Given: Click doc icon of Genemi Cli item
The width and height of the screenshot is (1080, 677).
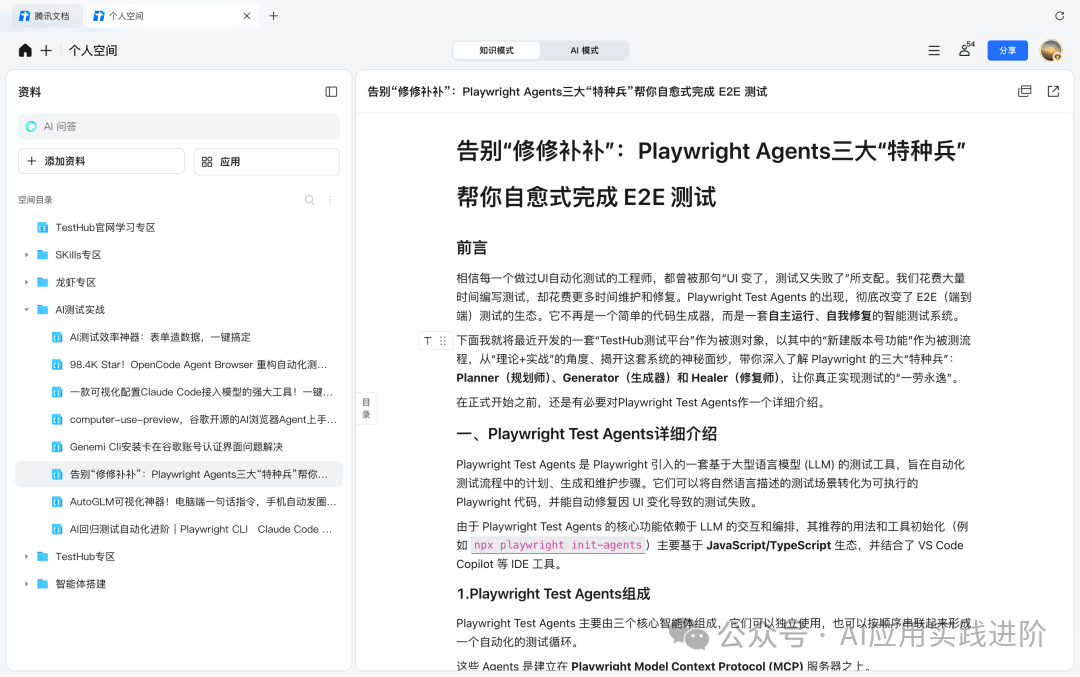Looking at the screenshot, I should (x=57, y=447).
